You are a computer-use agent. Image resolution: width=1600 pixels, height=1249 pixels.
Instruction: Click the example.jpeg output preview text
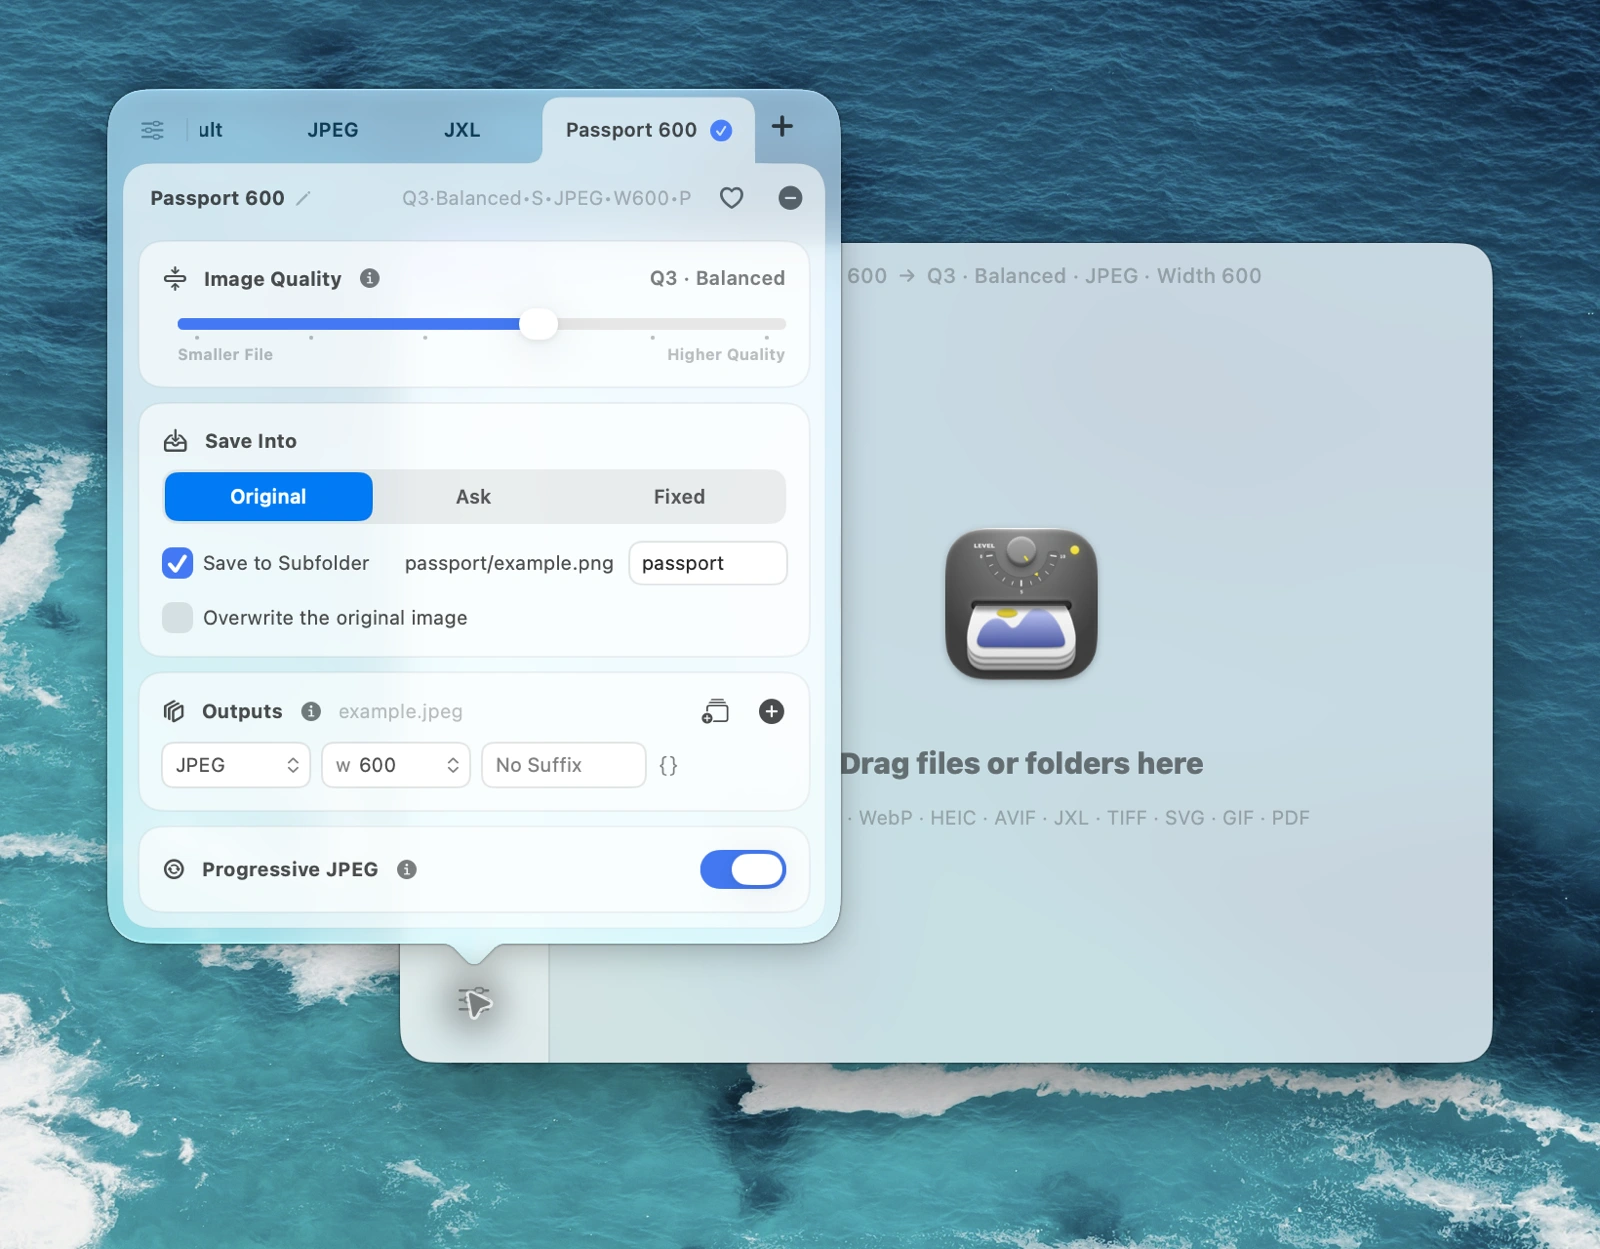point(400,711)
